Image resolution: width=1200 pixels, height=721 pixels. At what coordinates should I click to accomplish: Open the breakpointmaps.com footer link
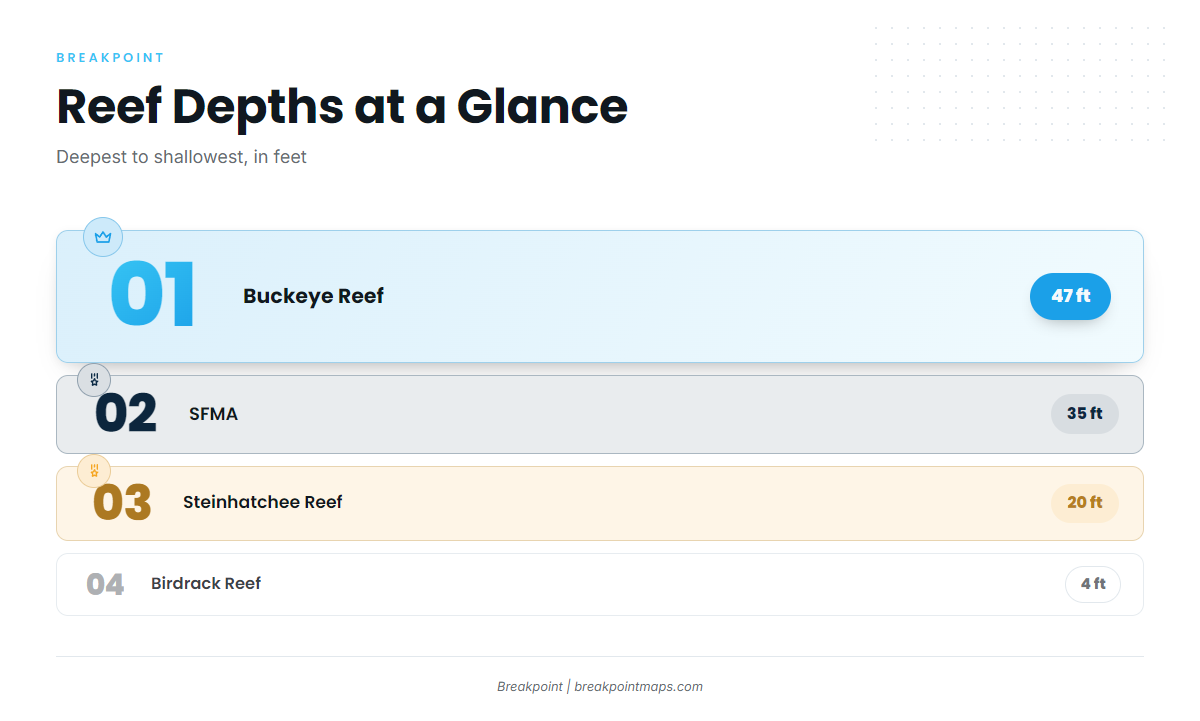click(638, 687)
